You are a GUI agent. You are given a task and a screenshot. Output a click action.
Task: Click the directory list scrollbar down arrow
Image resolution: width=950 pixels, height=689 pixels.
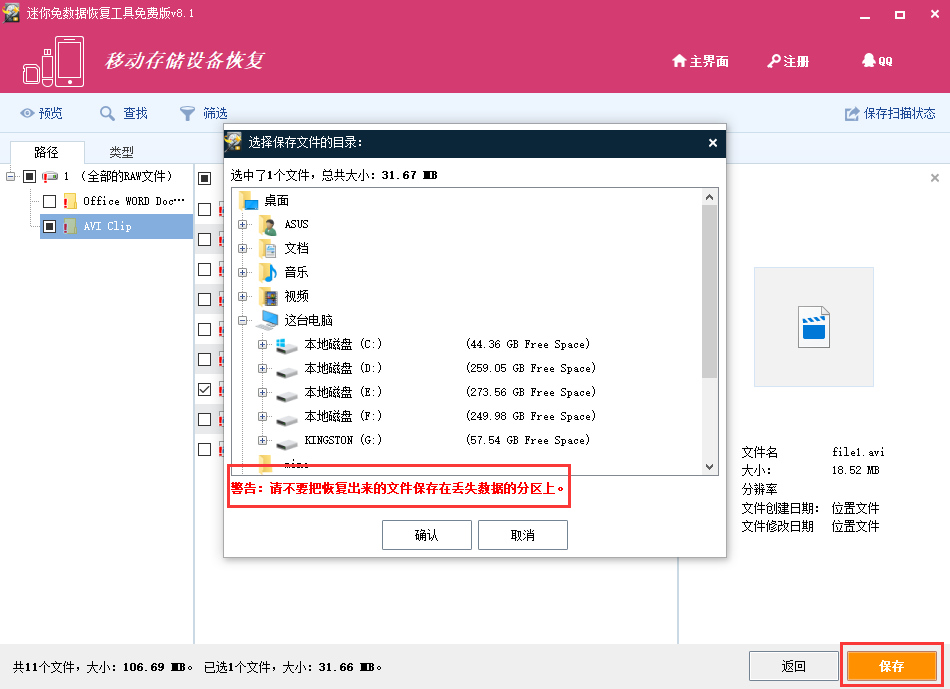[709, 467]
